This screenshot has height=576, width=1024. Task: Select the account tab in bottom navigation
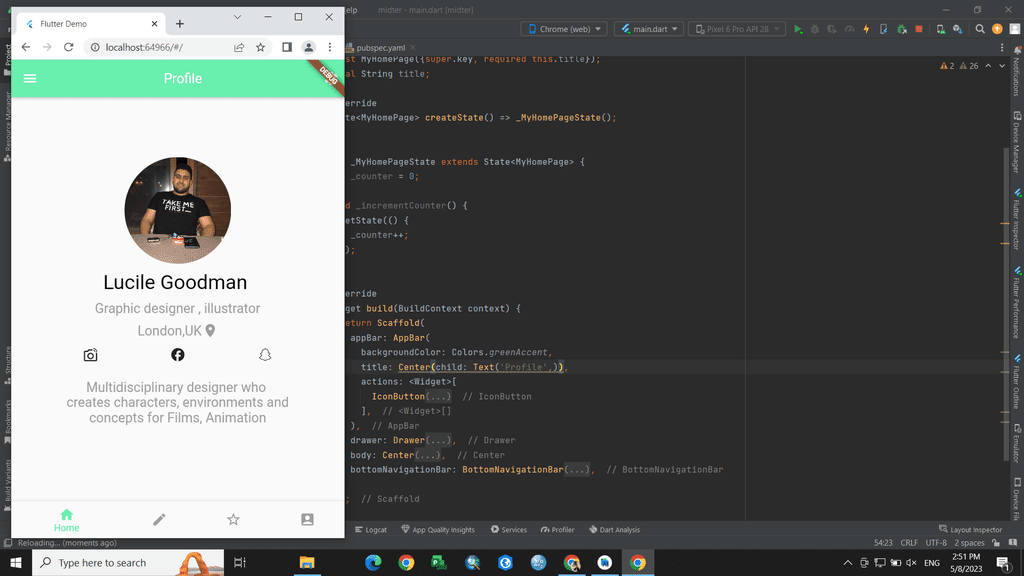(307, 519)
